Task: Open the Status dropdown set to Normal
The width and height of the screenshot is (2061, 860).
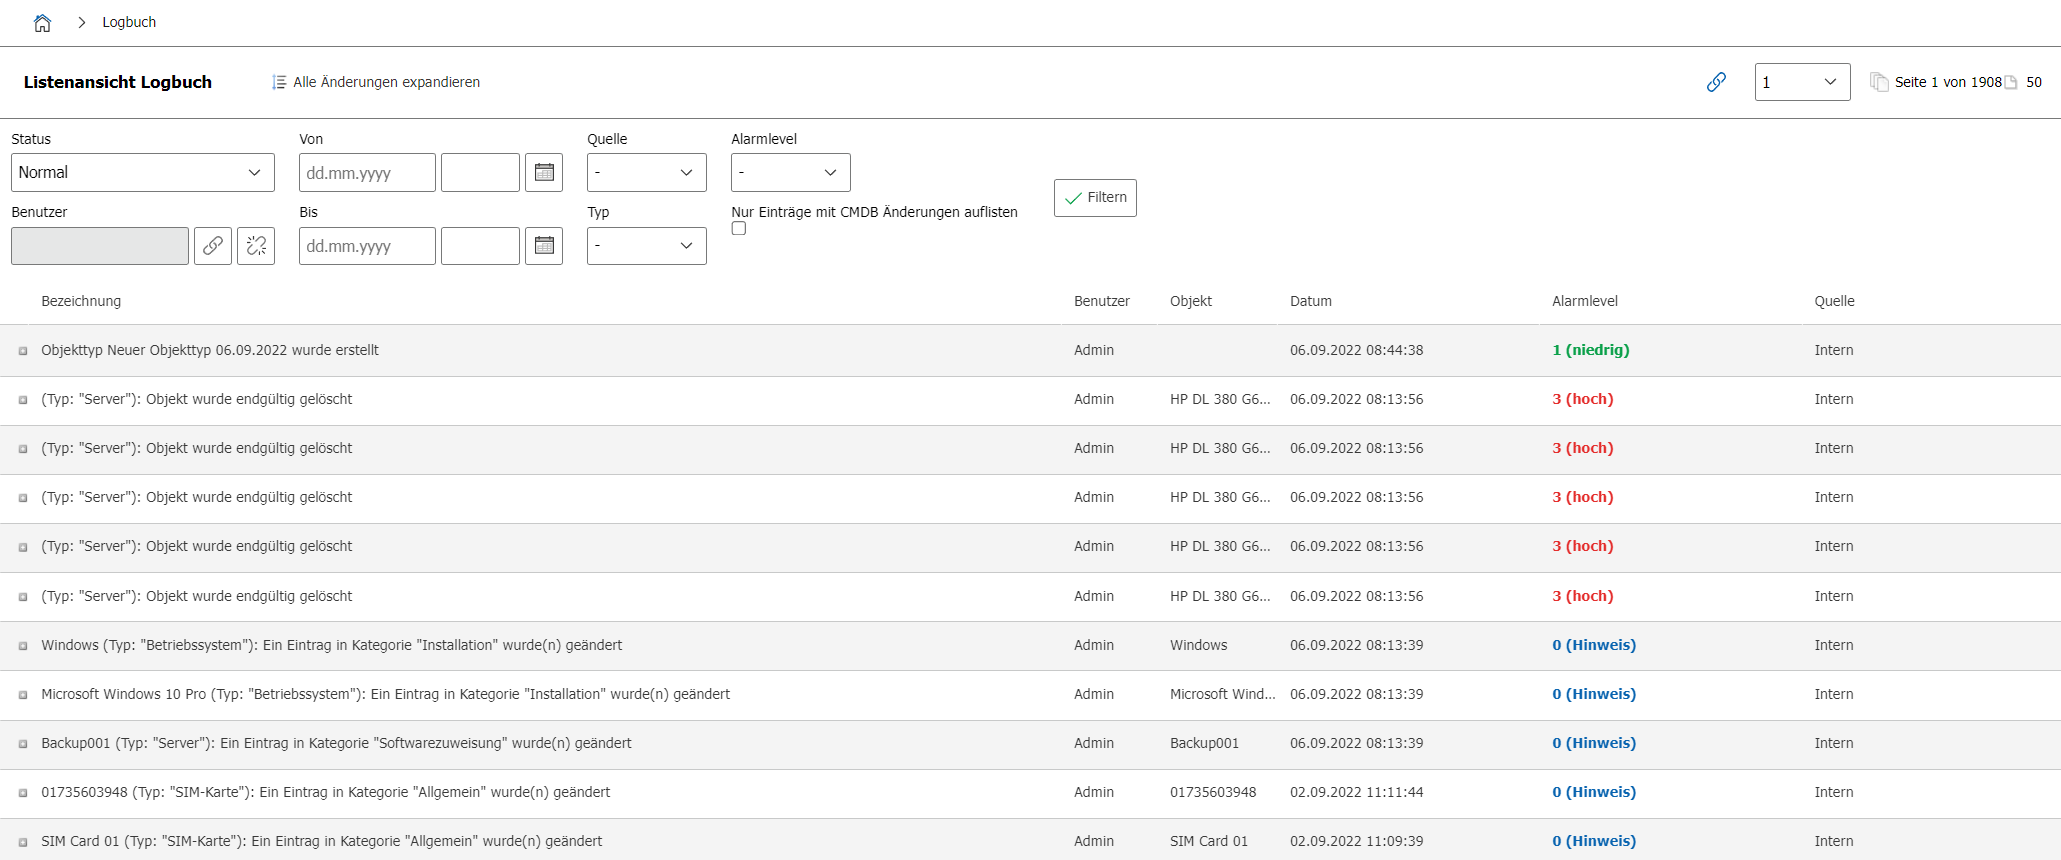Action: 143,172
